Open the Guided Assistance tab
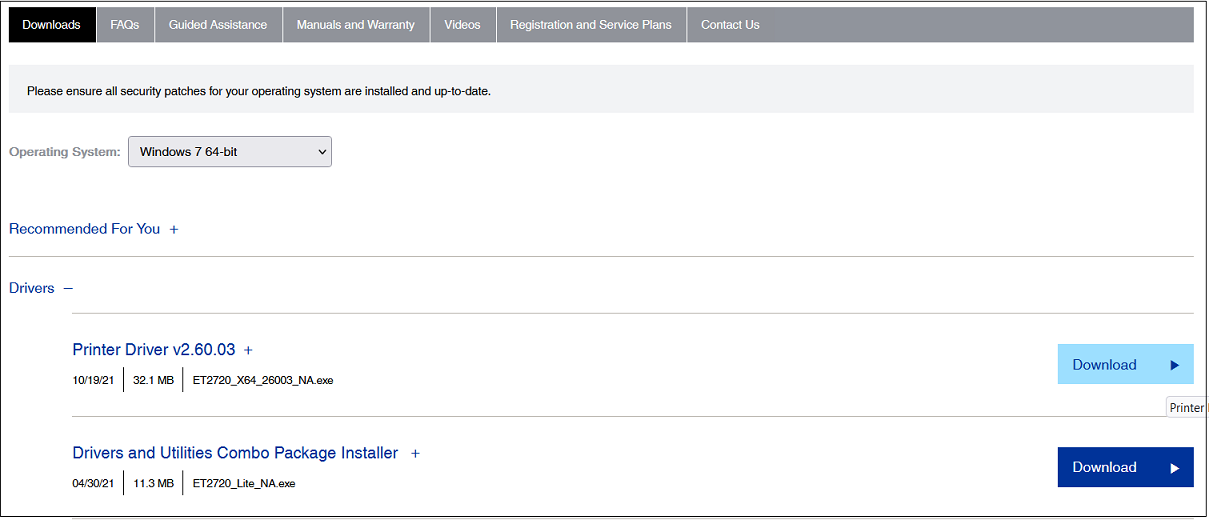The width and height of the screenshot is (1209, 524). (218, 25)
